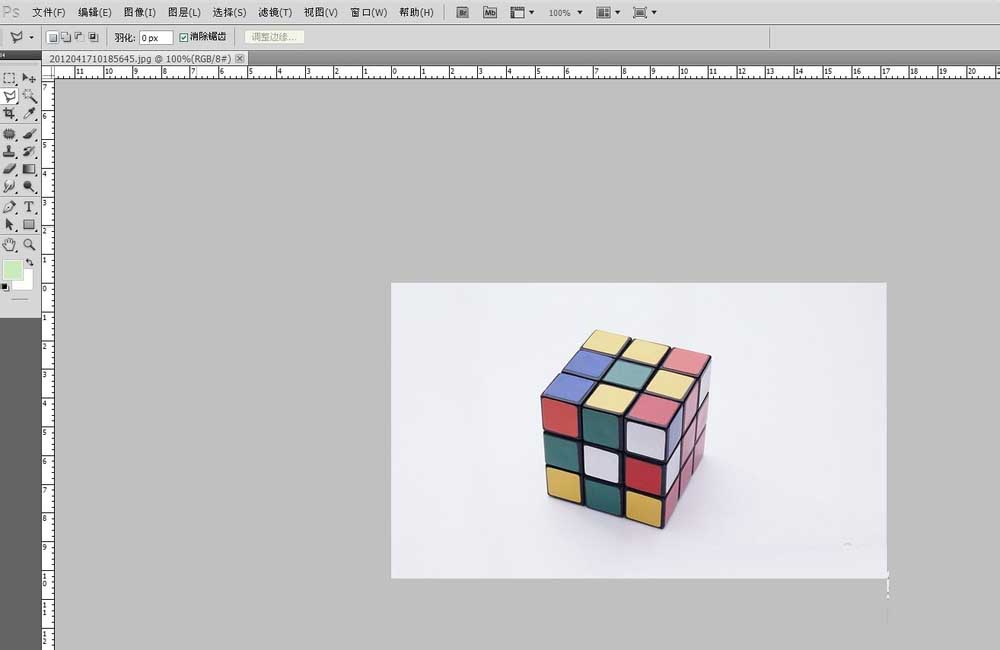Image resolution: width=1000 pixels, height=650 pixels.
Task: Click the 羽化 feather input field
Action: [156, 38]
